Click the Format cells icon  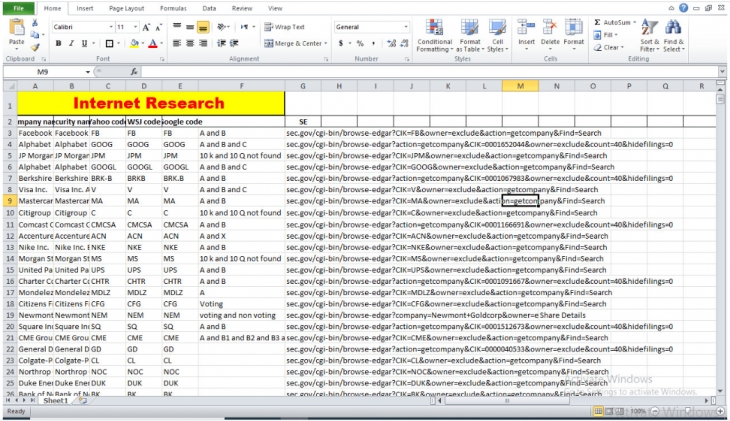tap(574, 28)
